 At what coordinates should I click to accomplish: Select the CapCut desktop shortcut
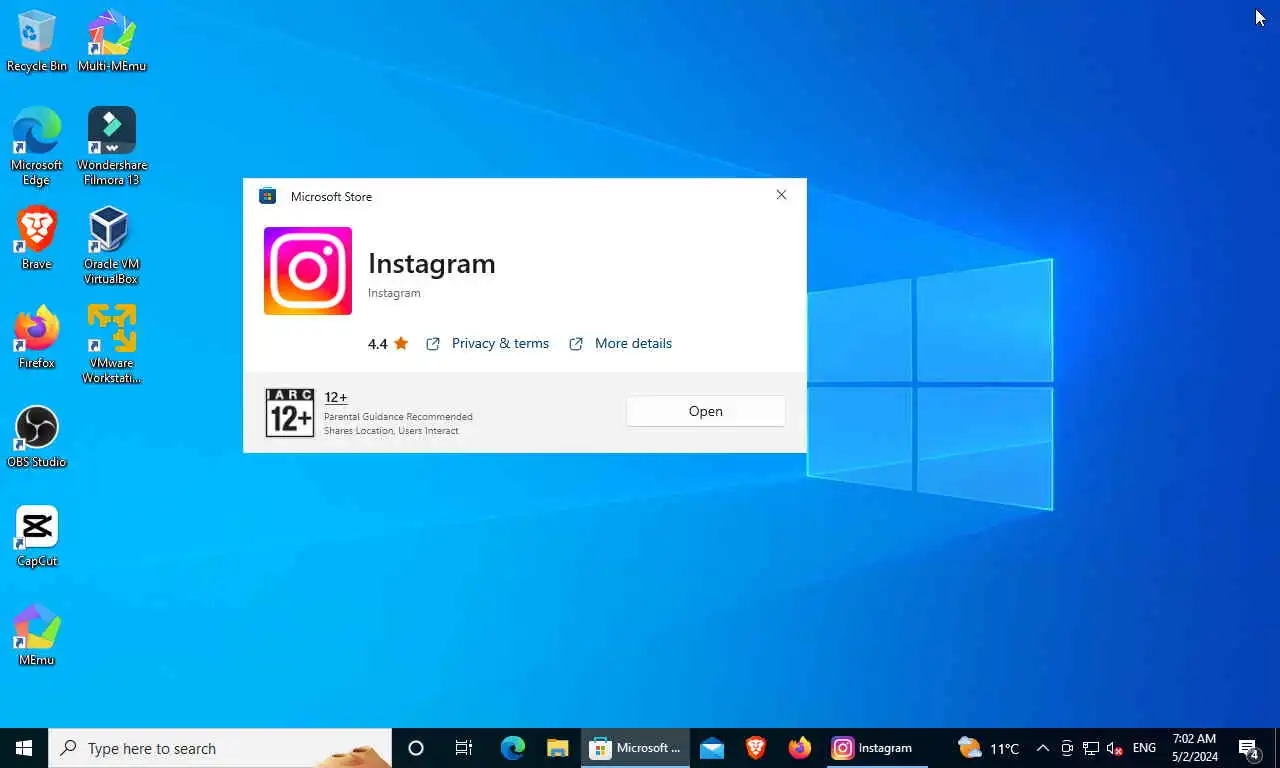click(x=37, y=536)
